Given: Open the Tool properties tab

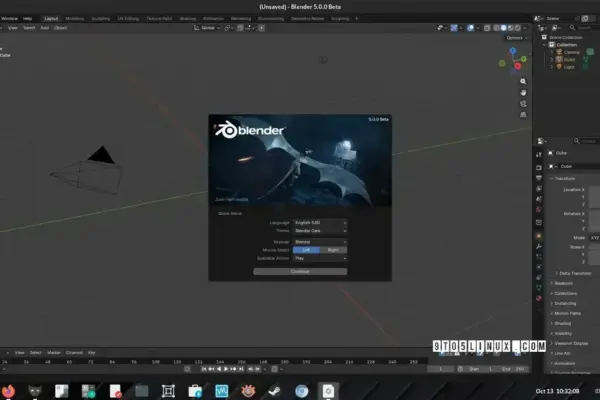Looking at the screenshot, I should (539, 155).
